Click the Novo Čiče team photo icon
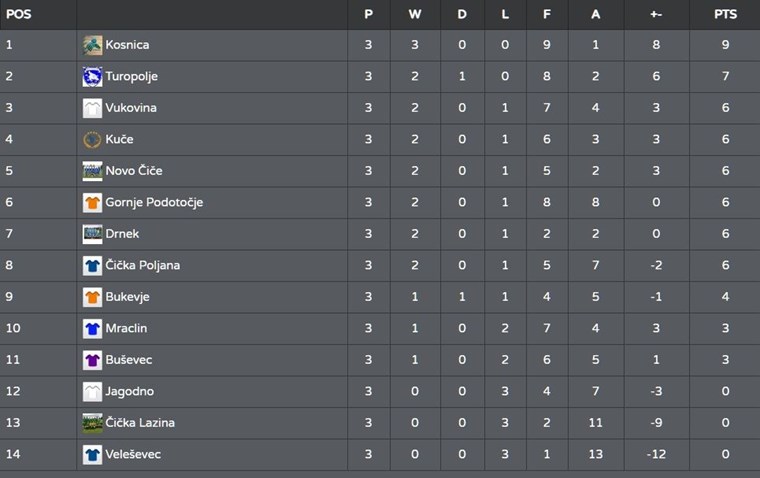The width and height of the screenshot is (760, 478). (92, 171)
